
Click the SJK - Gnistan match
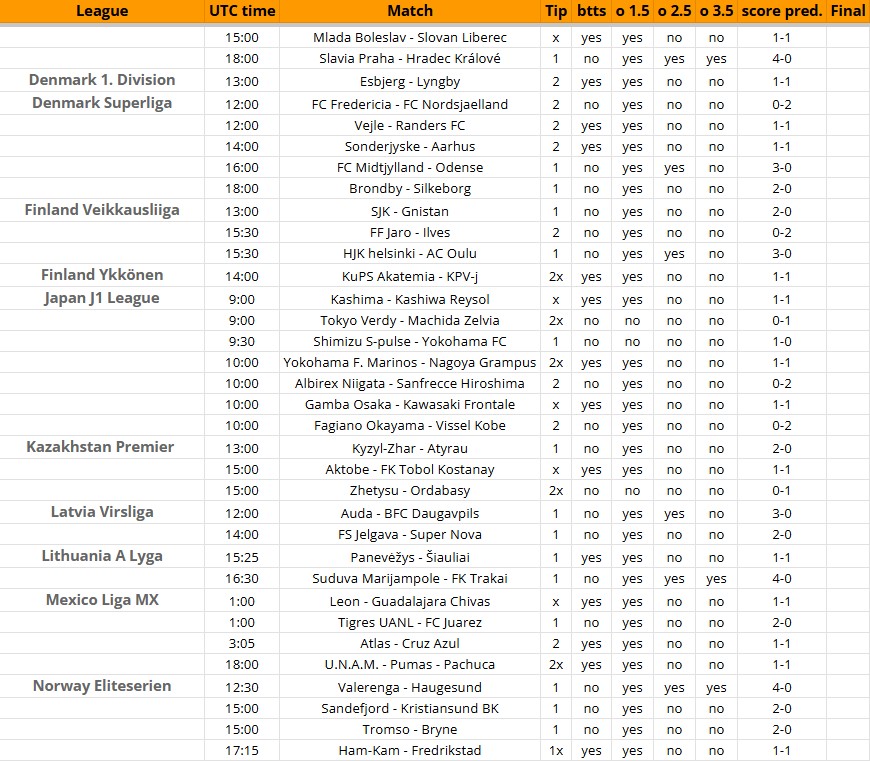pos(410,212)
